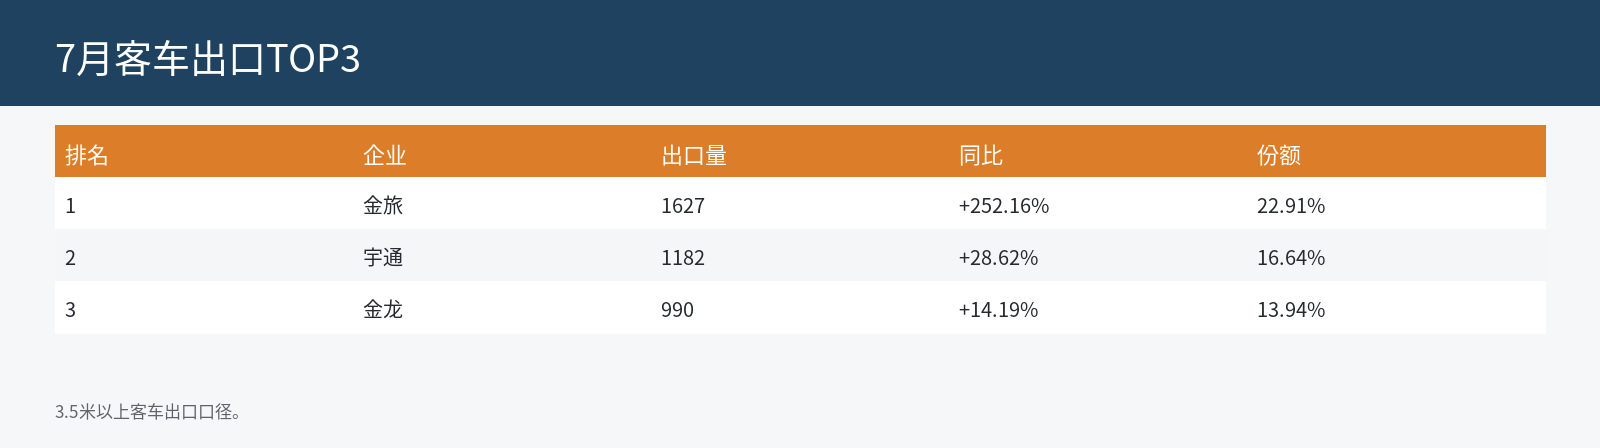Click the 13.94% share value
1600x448 pixels.
click(x=1291, y=310)
